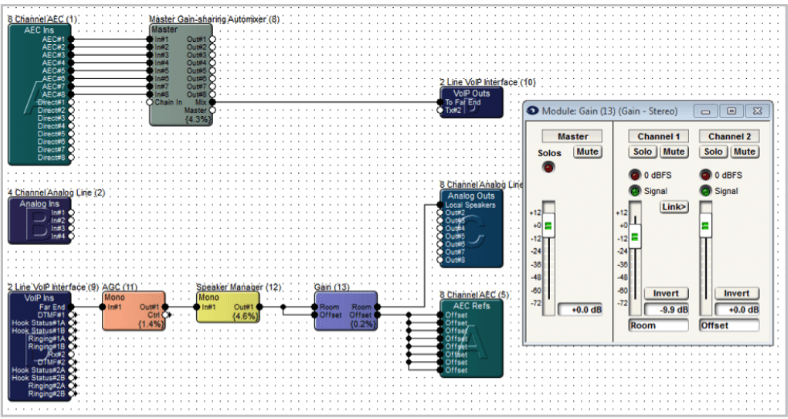The width and height of the screenshot is (788, 419).
Task: Click the Link> button
Action: coord(674,207)
